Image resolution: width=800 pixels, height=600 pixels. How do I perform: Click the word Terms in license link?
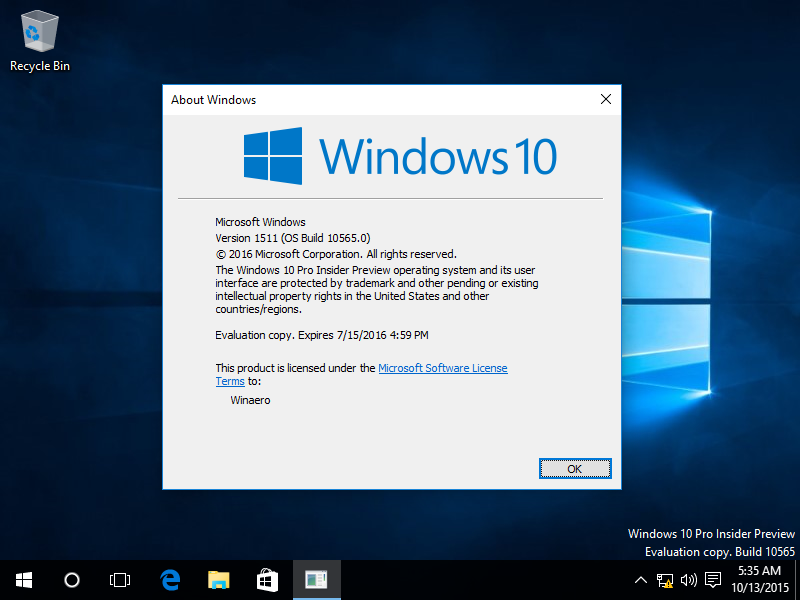[230, 381]
